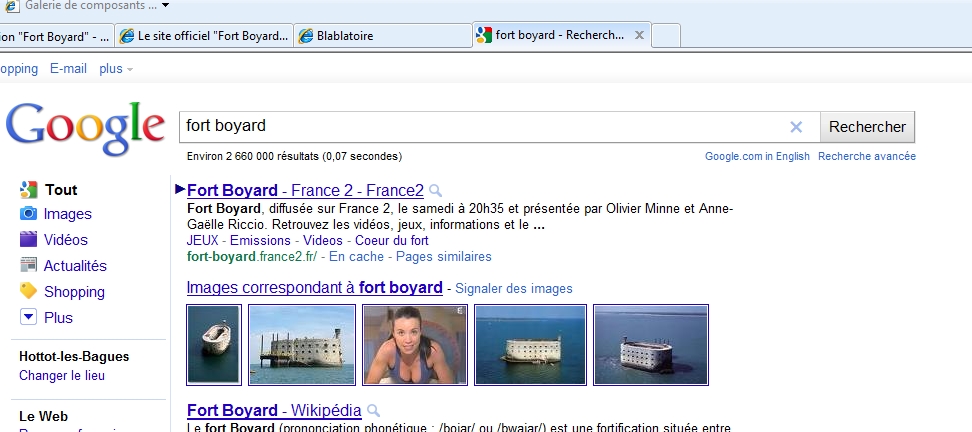Click the magnifier next to Wikipédia result

(373, 410)
